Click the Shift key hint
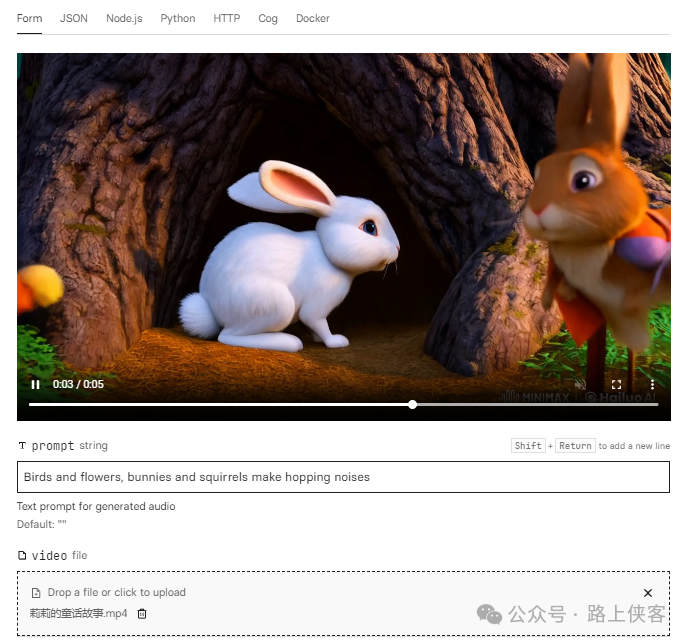Viewport: 688px width, 642px height. point(528,445)
